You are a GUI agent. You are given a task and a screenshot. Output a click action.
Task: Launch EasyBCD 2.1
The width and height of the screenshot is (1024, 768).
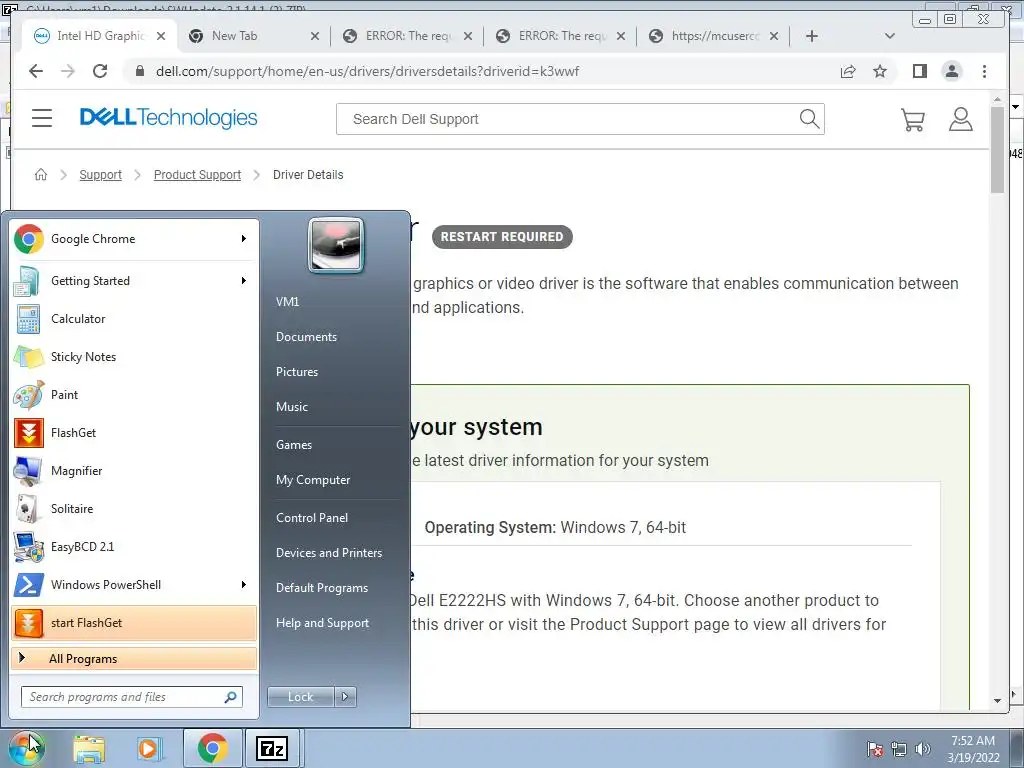tap(134, 547)
